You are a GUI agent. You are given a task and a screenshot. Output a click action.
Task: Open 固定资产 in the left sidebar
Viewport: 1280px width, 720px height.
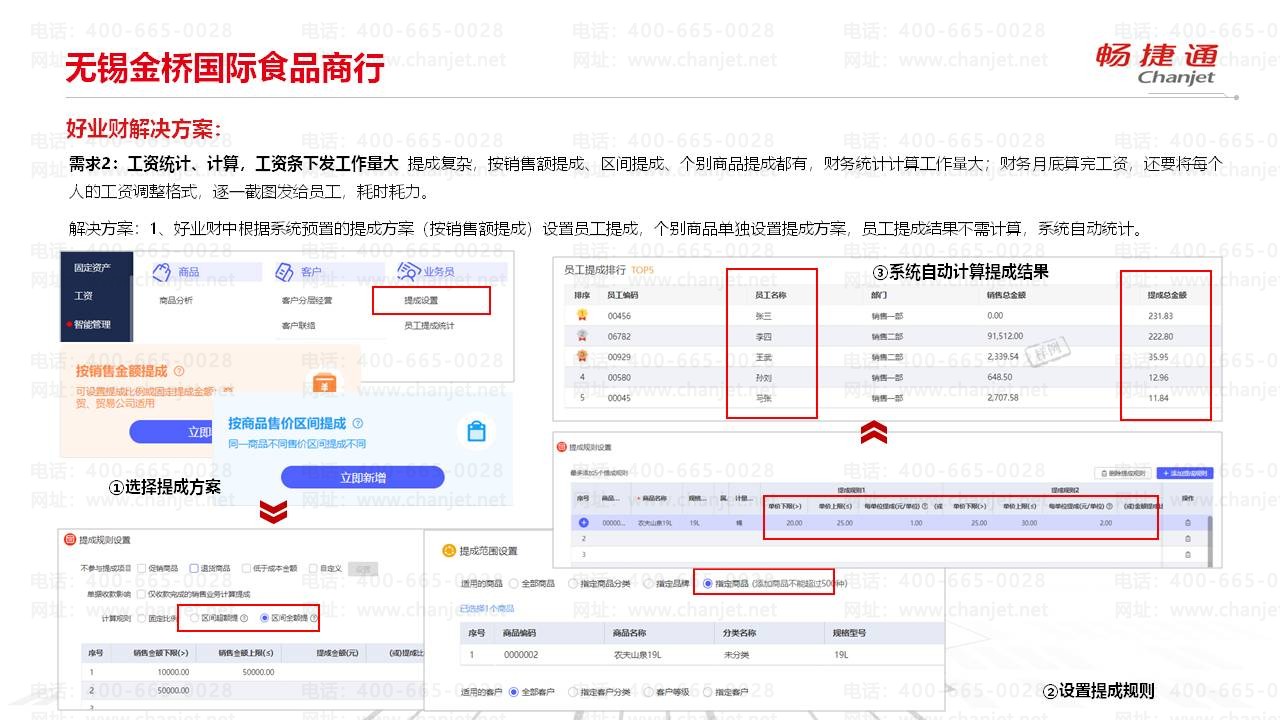92,268
